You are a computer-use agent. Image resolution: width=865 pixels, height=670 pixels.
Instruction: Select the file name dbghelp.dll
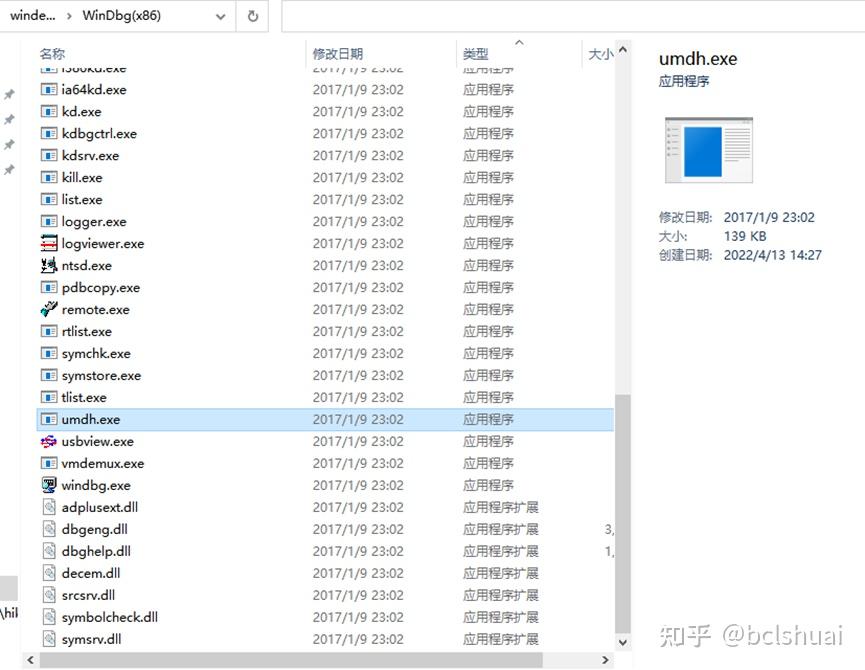coord(96,551)
